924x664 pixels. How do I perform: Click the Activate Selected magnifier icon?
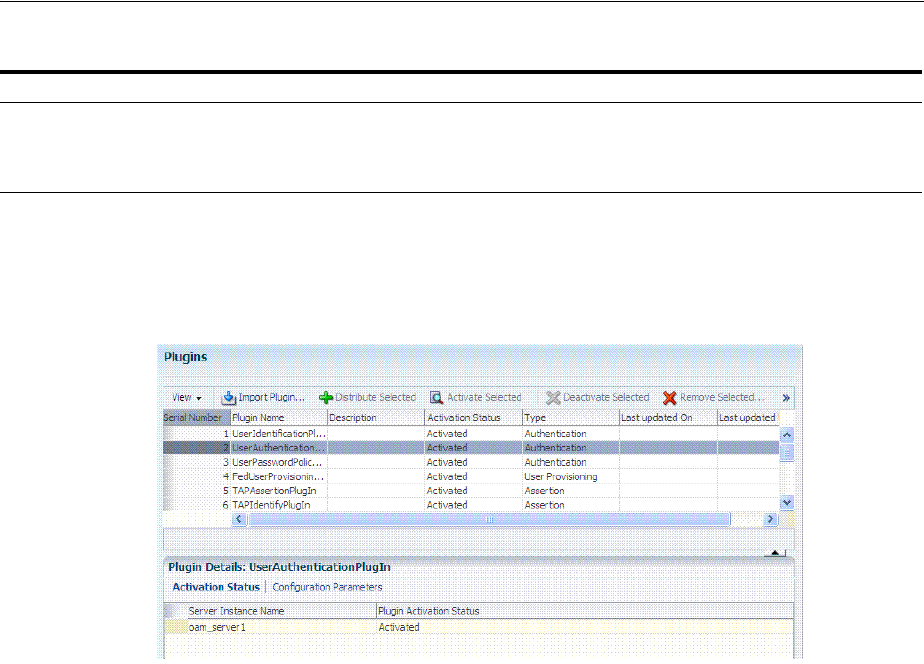pyautogui.click(x=437, y=397)
